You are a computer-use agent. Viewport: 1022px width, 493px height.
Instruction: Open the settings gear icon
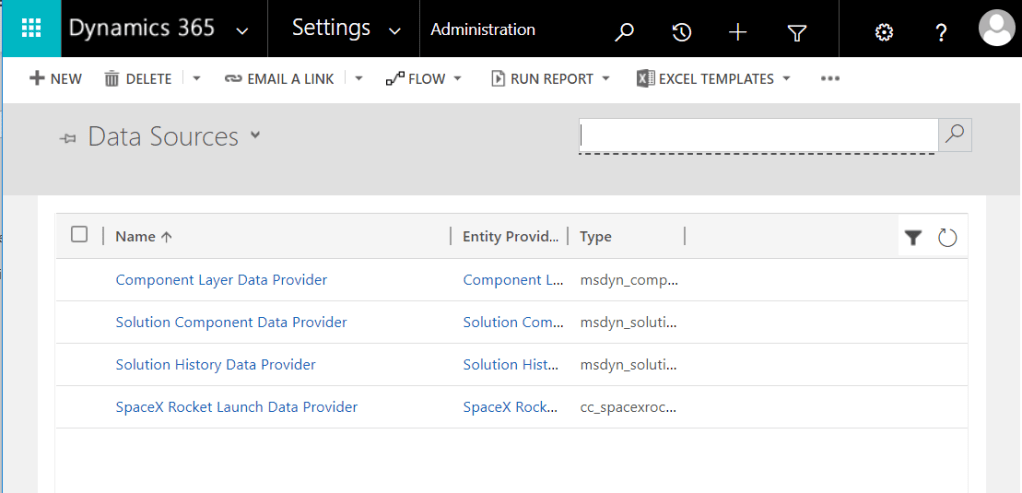pyautogui.click(x=883, y=32)
